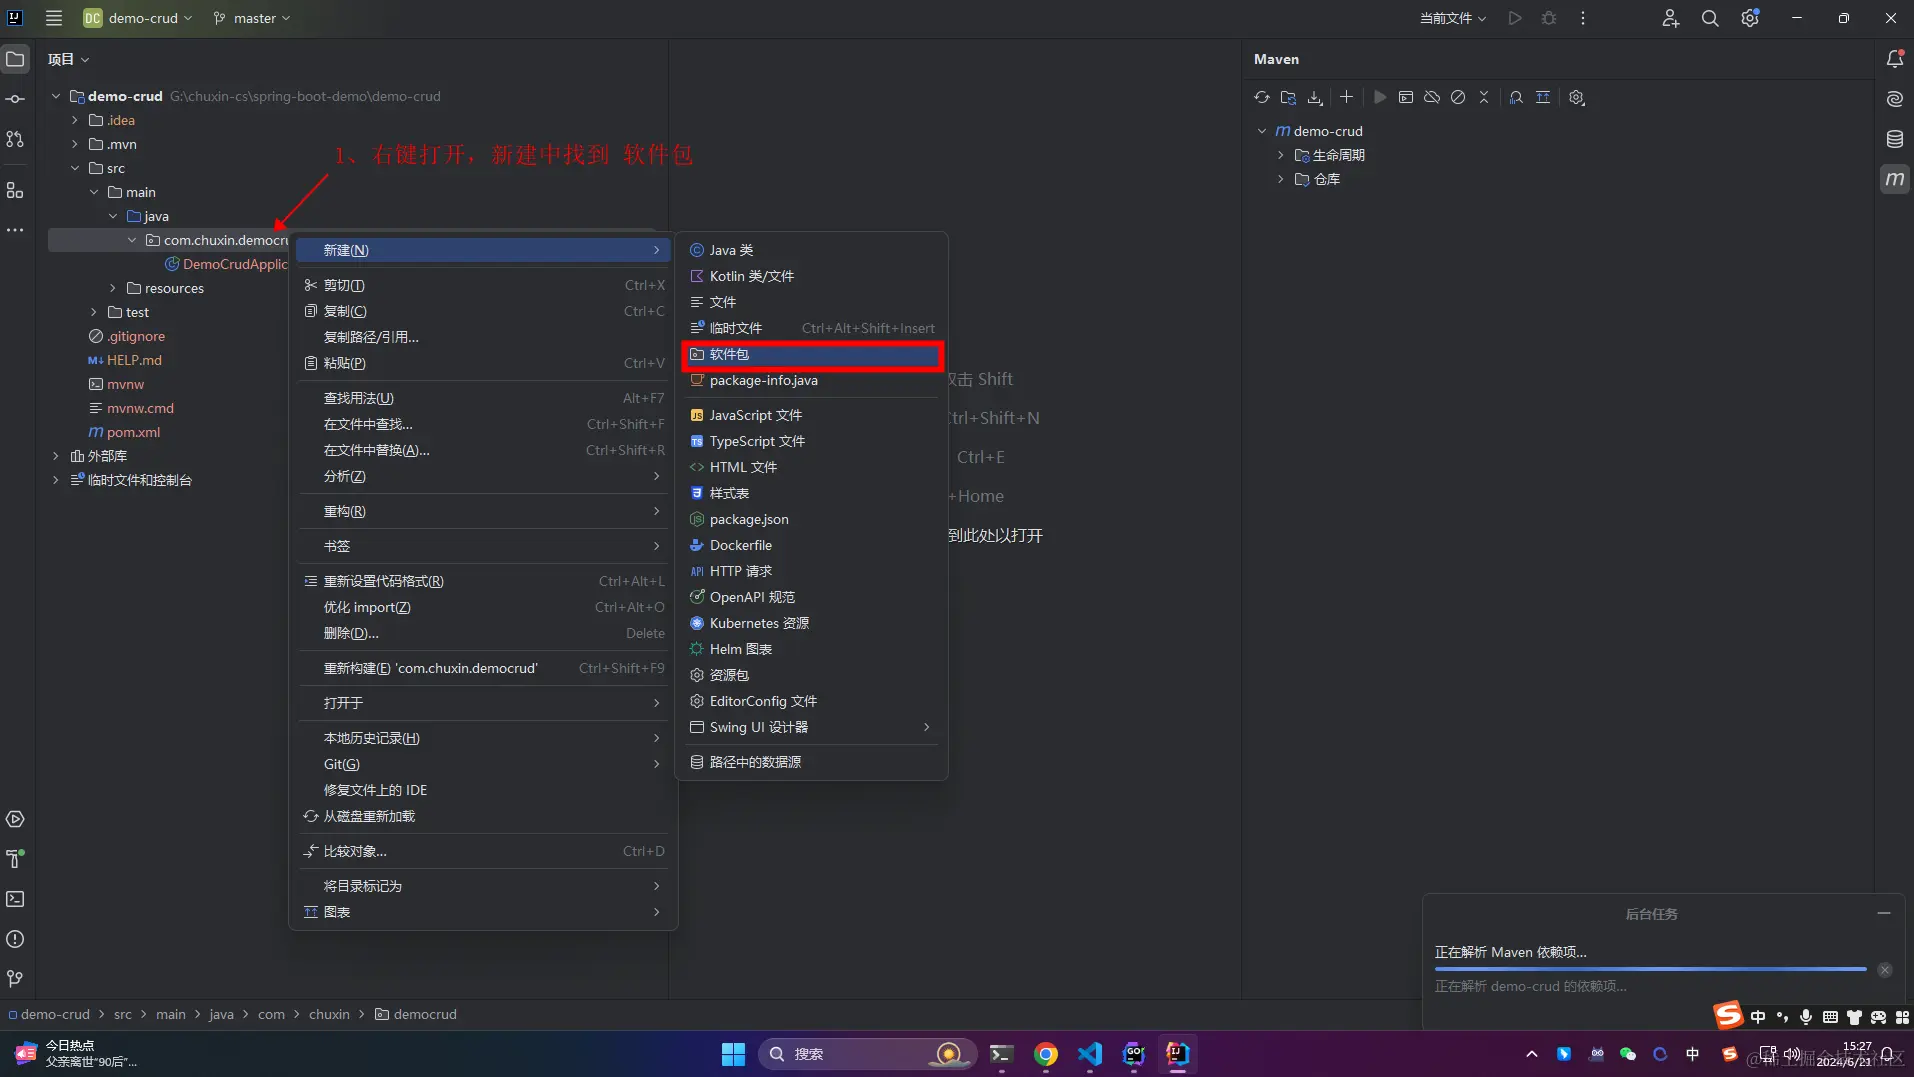Click the Run button in title bar

pyautogui.click(x=1515, y=18)
